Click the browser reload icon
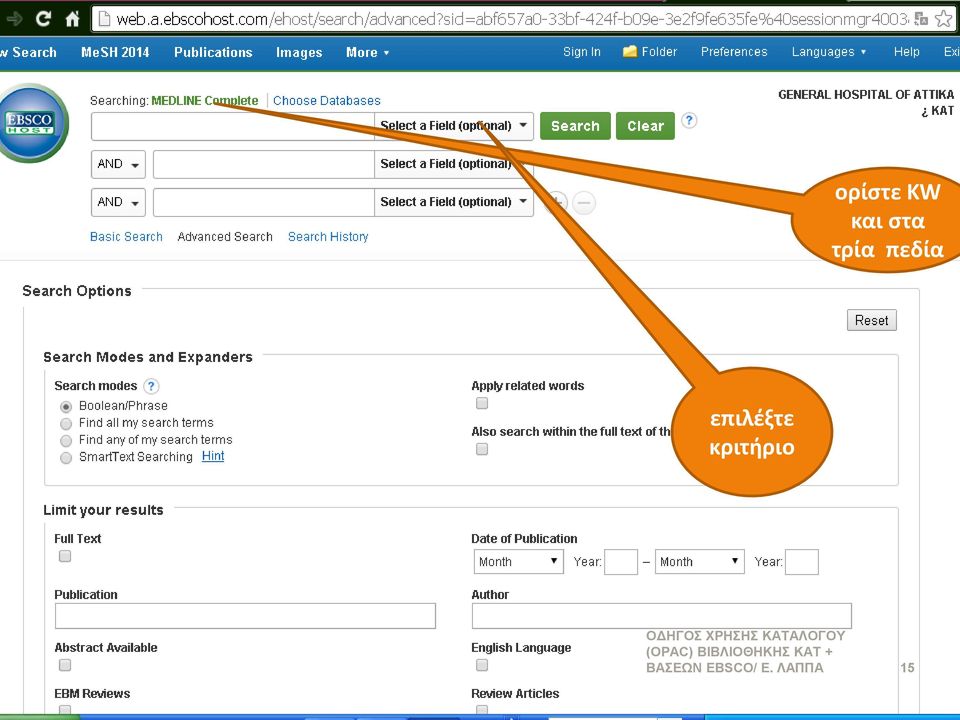Screen dimensions: 960x720 [43, 19]
